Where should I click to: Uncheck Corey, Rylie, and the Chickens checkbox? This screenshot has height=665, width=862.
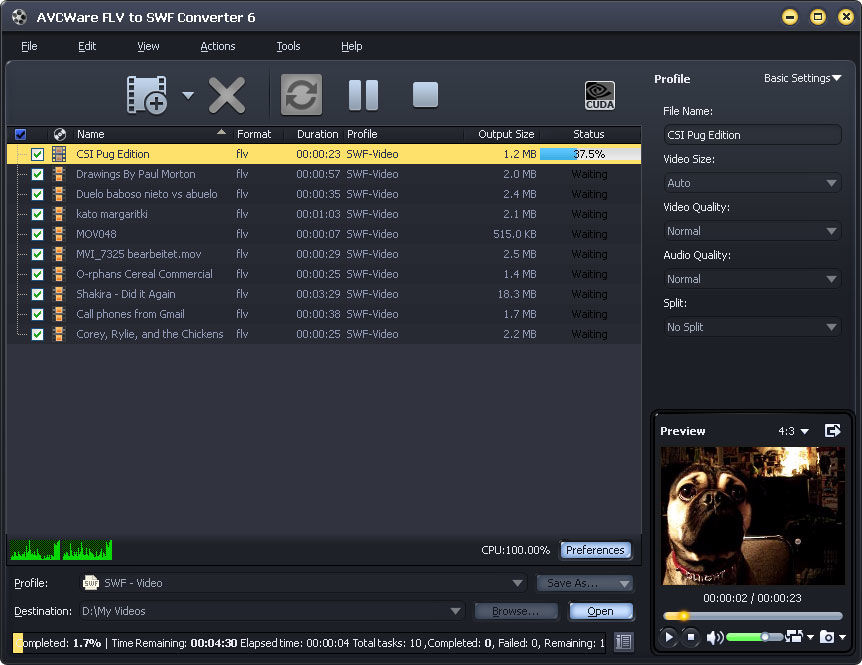[37, 334]
